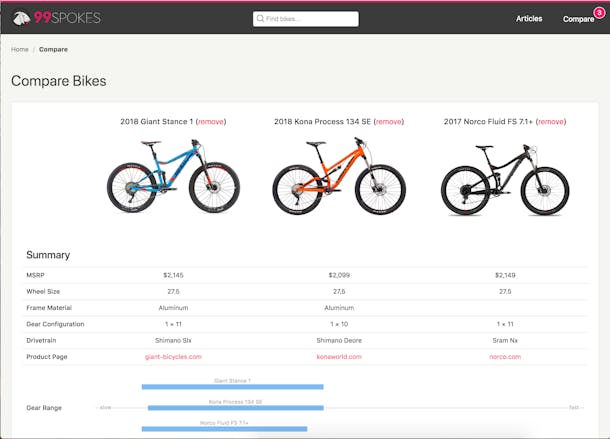Click the $2,099 MSRP value
Viewport: 610px width, 439px height.
[339, 275]
